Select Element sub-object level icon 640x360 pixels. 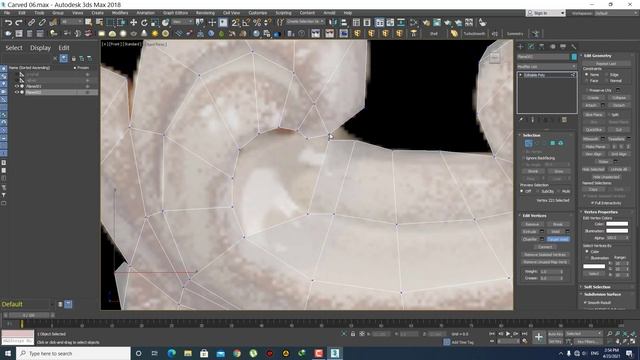[x=560, y=143]
